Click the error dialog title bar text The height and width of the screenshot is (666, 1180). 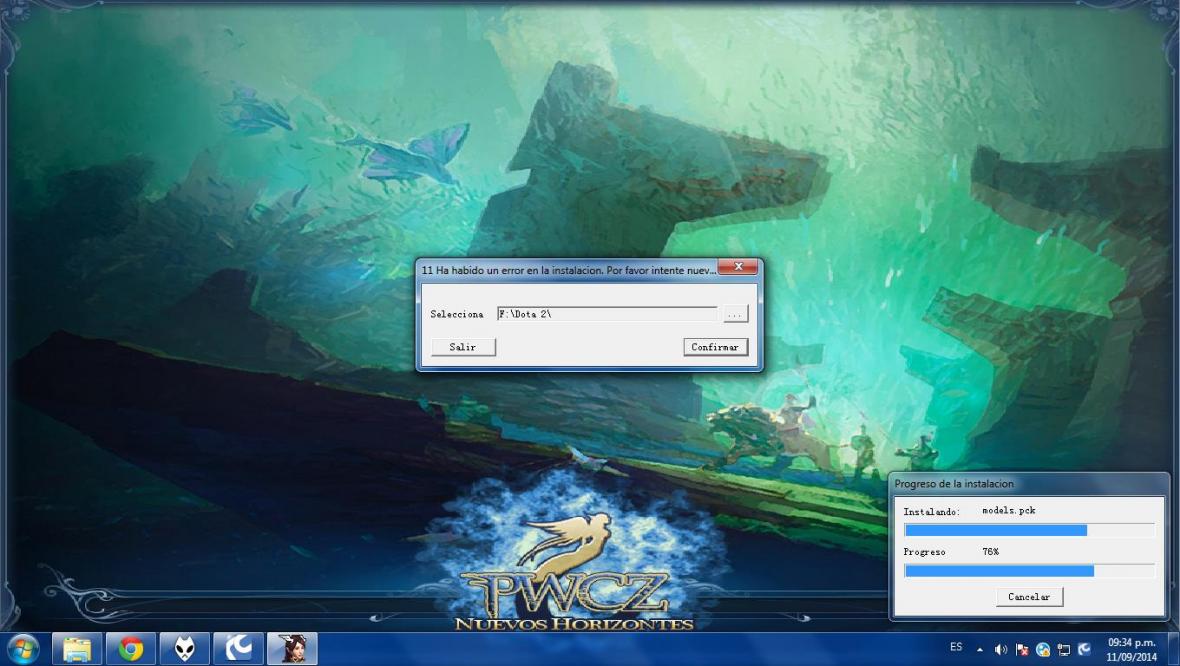(x=568, y=269)
